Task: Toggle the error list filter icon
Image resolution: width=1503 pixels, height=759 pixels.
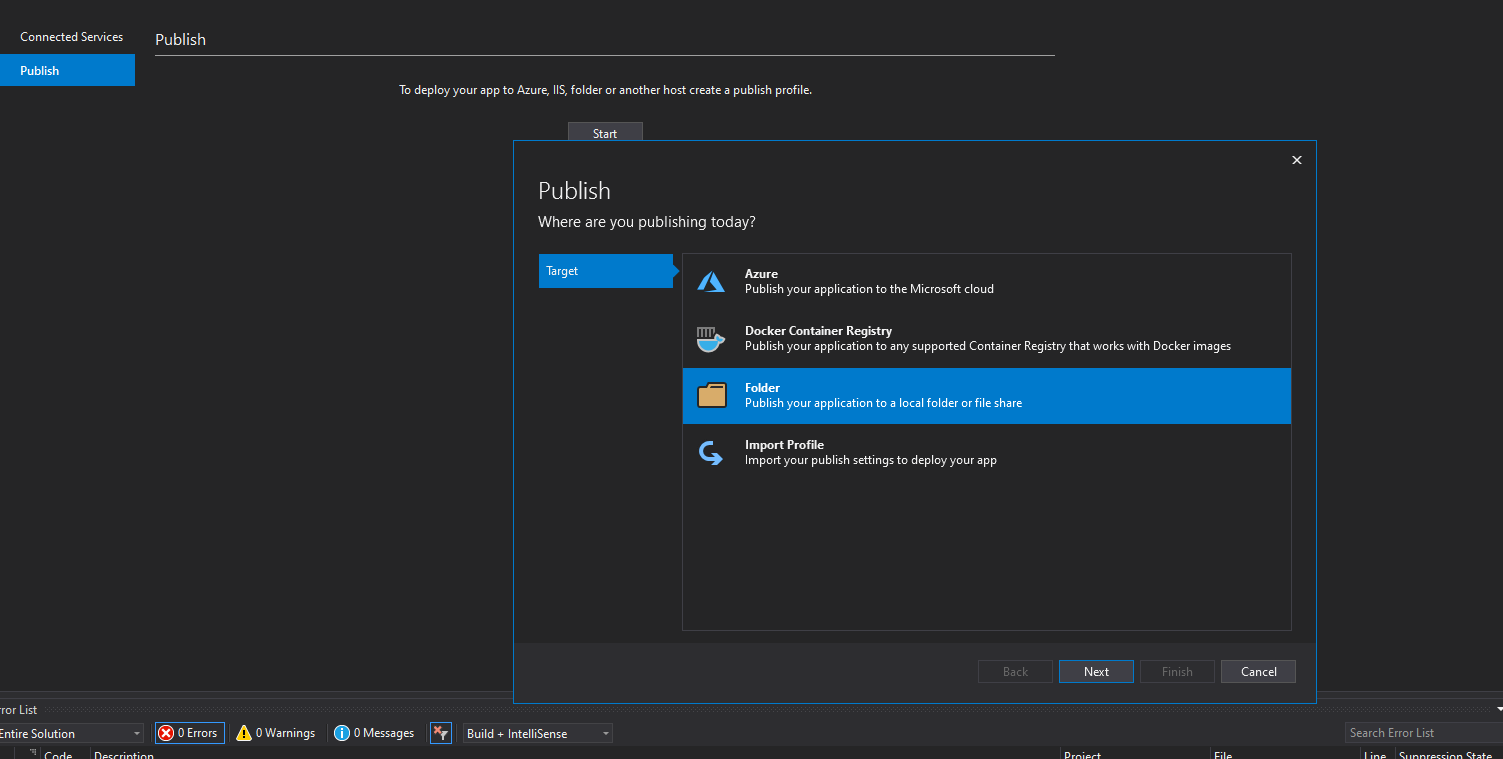Action: pyautogui.click(x=441, y=733)
